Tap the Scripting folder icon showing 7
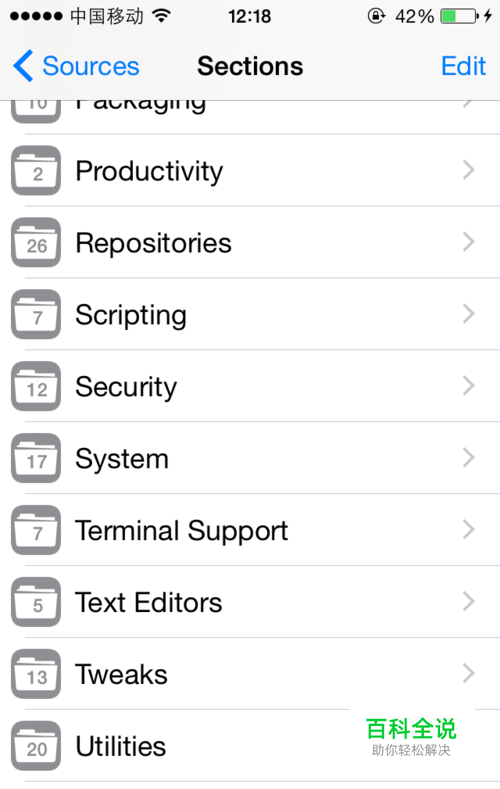Screen dimensions: 500x789 tap(36, 314)
